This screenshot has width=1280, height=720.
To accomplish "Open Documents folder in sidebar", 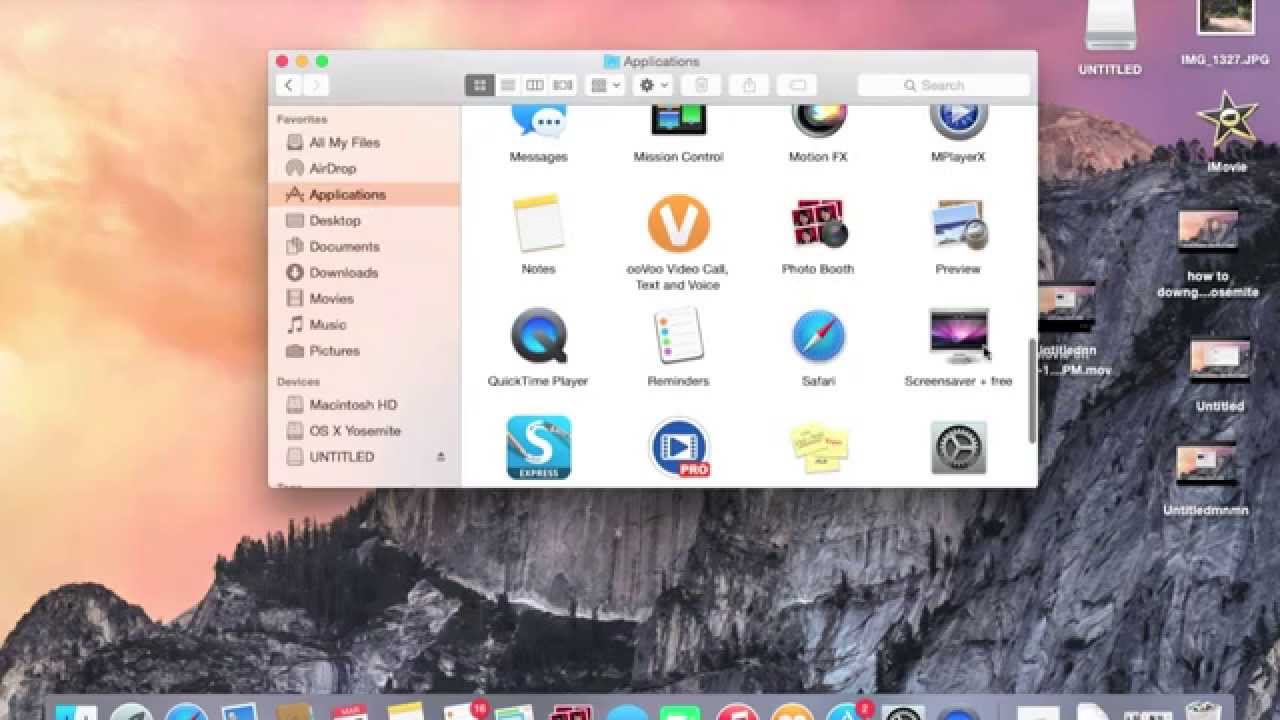I will click(364, 247).
